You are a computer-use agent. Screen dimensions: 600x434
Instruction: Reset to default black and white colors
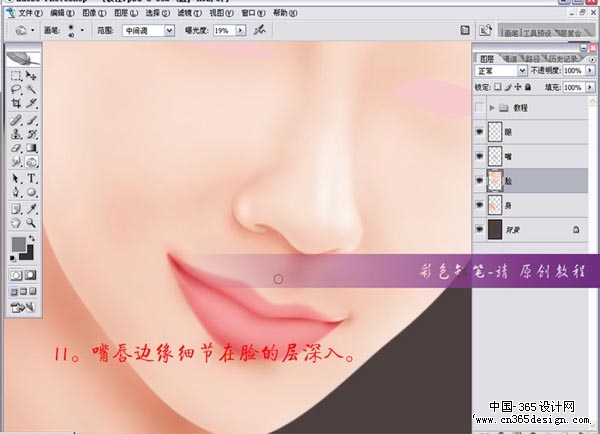[13, 258]
